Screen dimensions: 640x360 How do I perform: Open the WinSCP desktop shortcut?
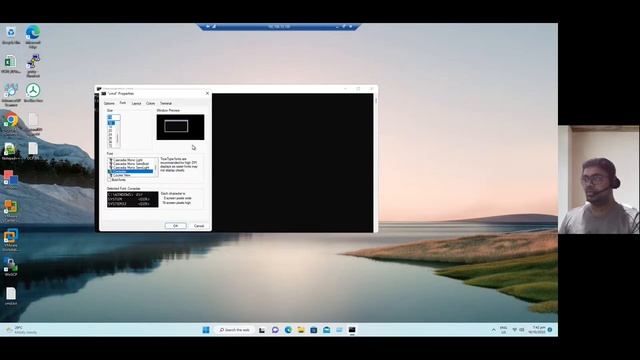(11, 267)
